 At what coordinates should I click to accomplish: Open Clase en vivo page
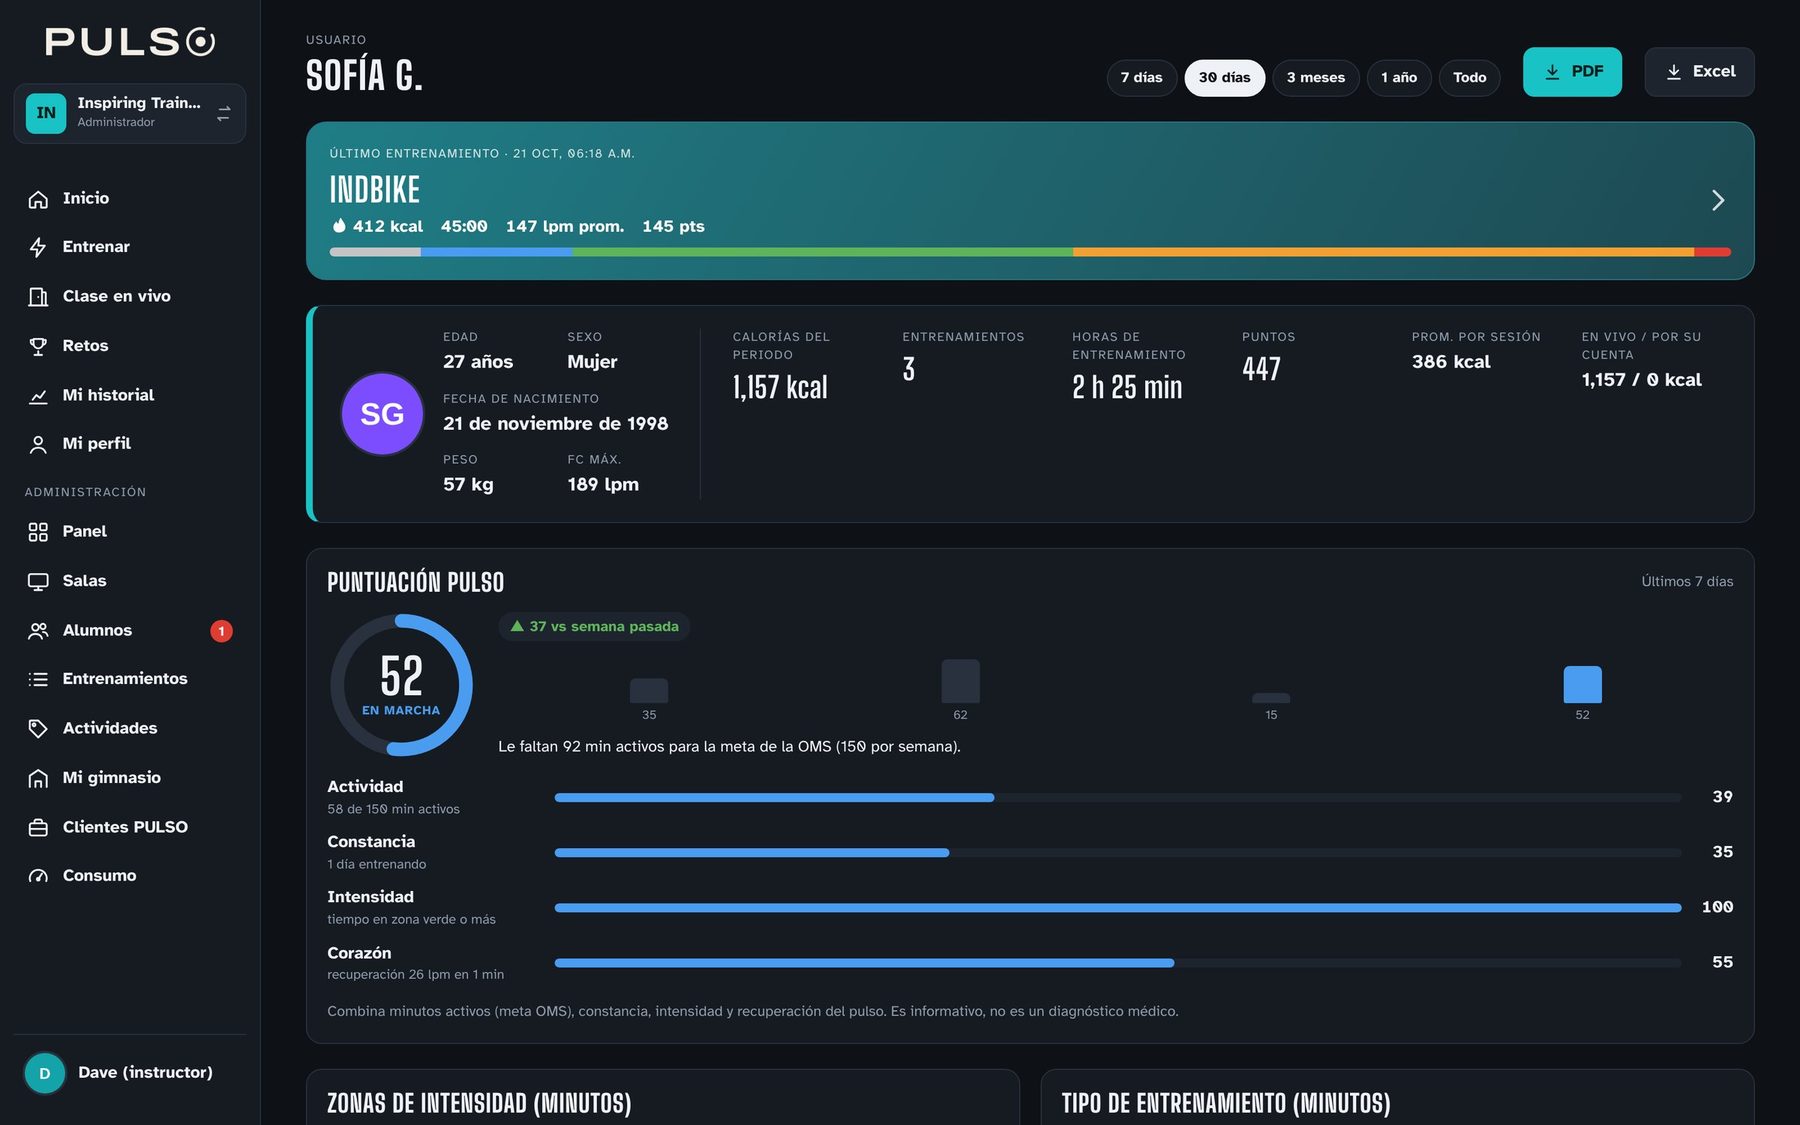[130, 297]
